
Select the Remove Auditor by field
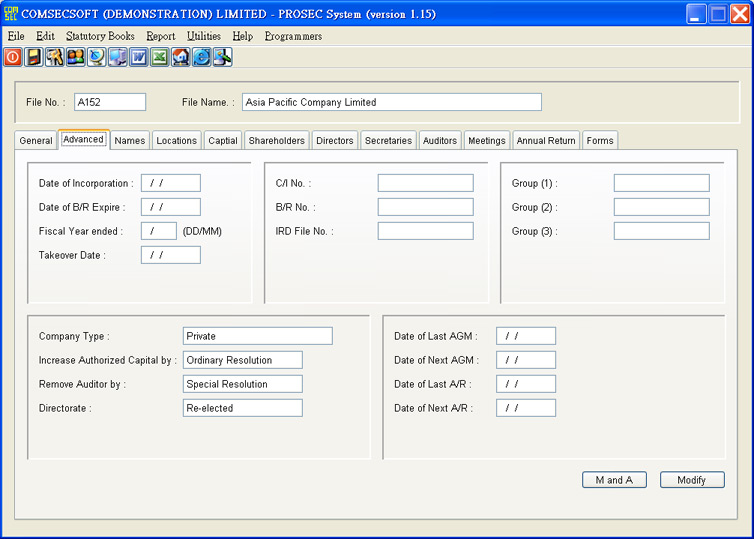coord(242,384)
